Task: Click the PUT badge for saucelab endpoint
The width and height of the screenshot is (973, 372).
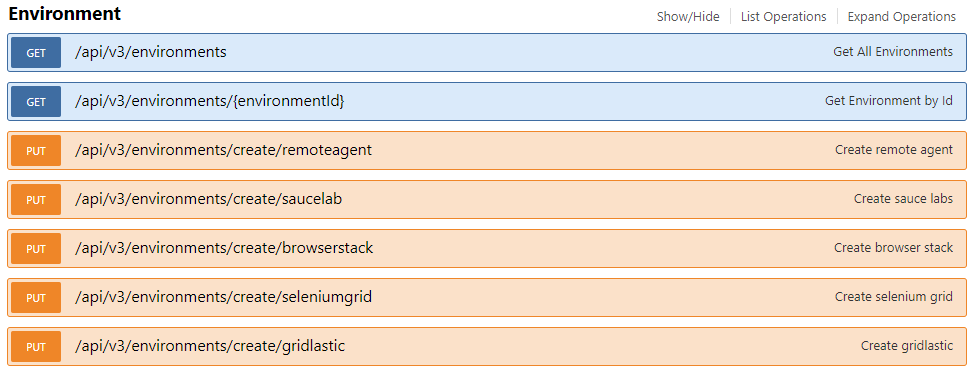Action: pos(36,200)
